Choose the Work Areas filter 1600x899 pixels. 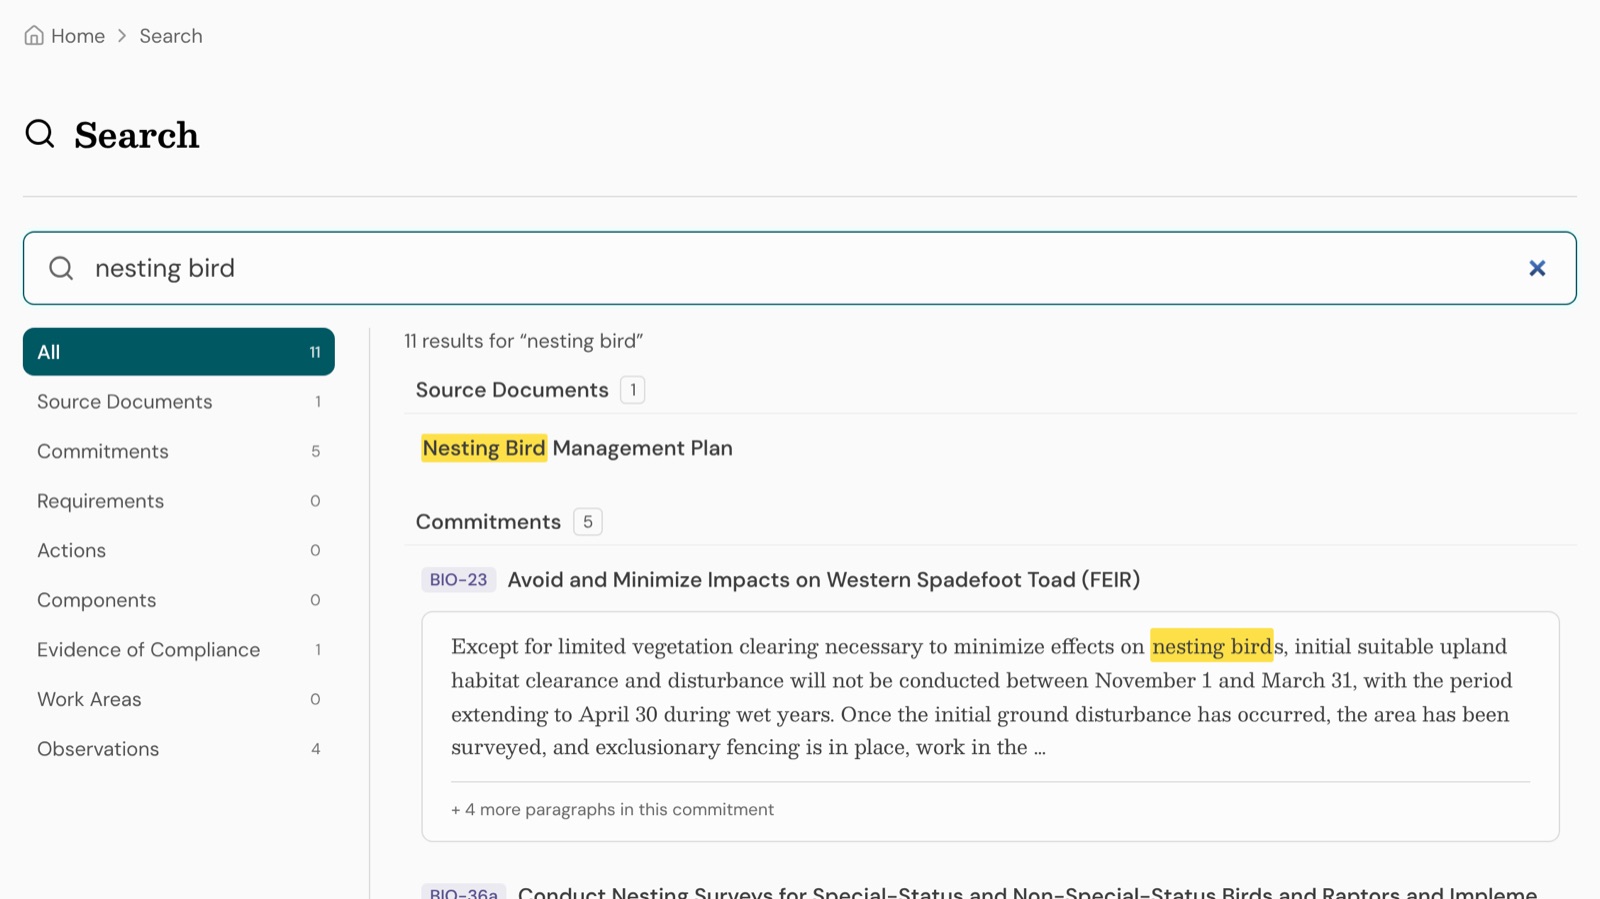(179, 699)
